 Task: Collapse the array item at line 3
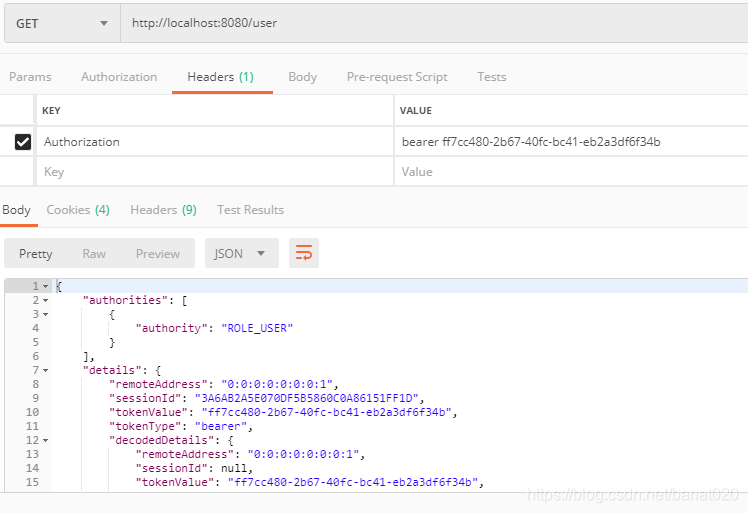45,314
